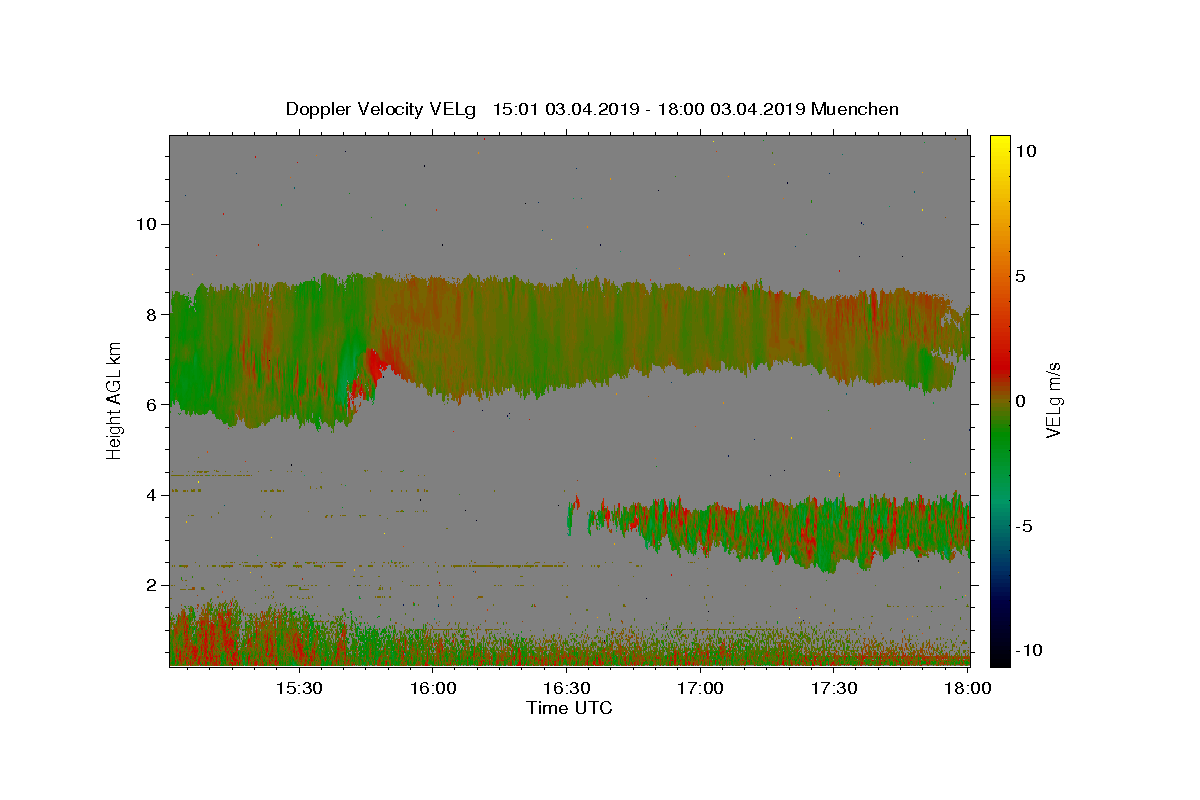1200x800 pixels.
Task: Click the height axis label 4
Action: coord(152,494)
